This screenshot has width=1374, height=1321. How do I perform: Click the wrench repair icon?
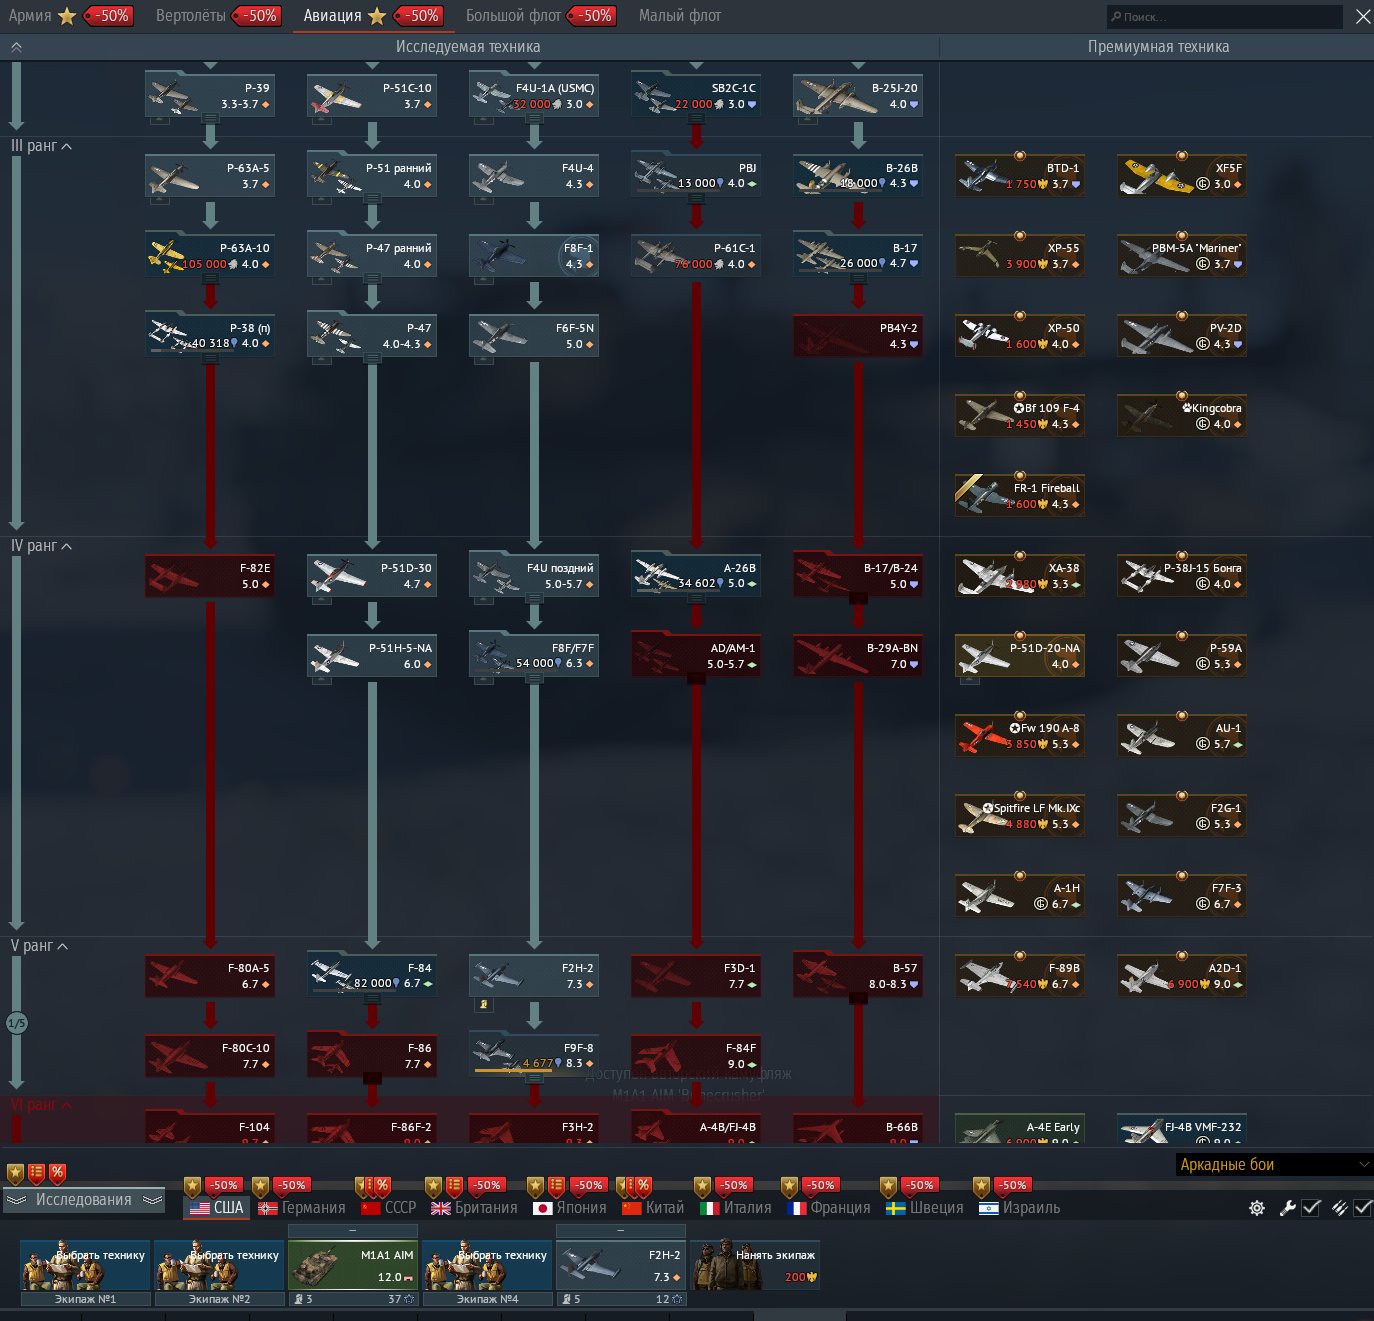click(1287, 1208)
